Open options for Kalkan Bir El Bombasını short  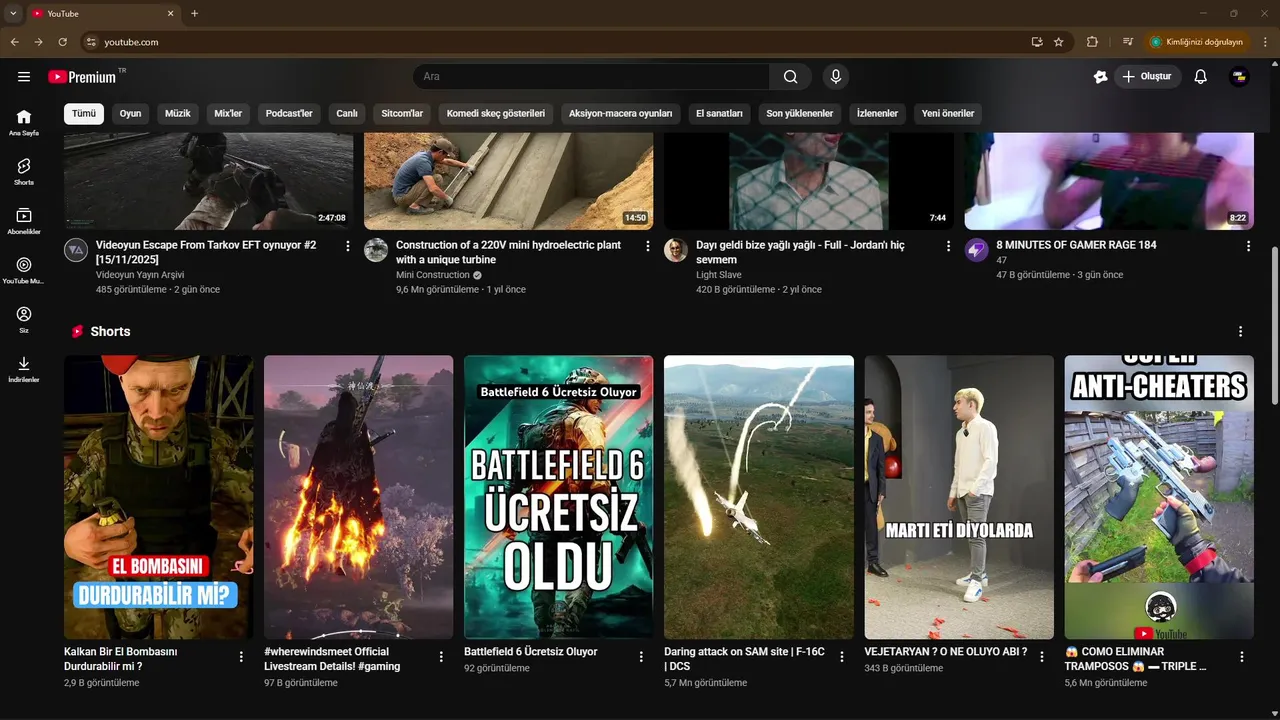click(x=241, y=657)
